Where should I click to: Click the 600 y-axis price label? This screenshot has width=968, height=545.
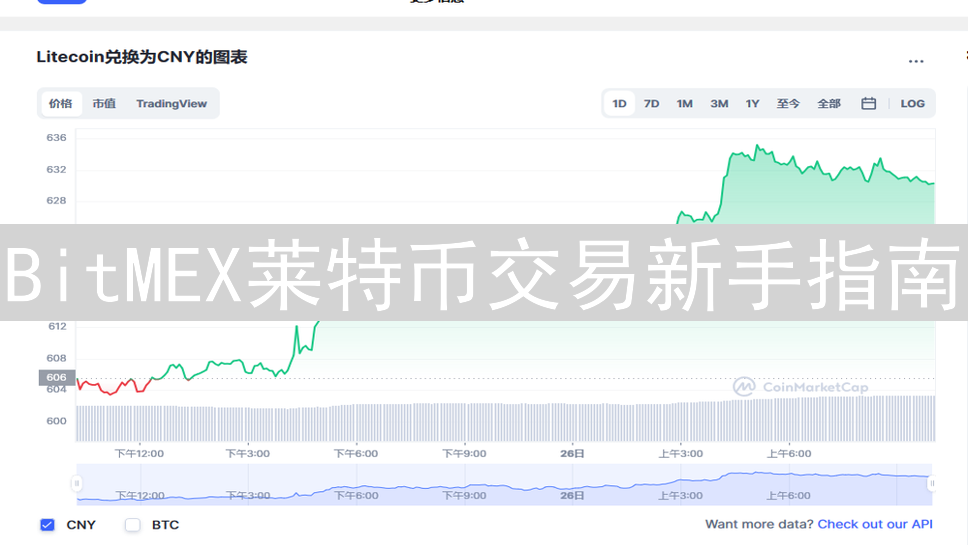click(x=56, y=421)
